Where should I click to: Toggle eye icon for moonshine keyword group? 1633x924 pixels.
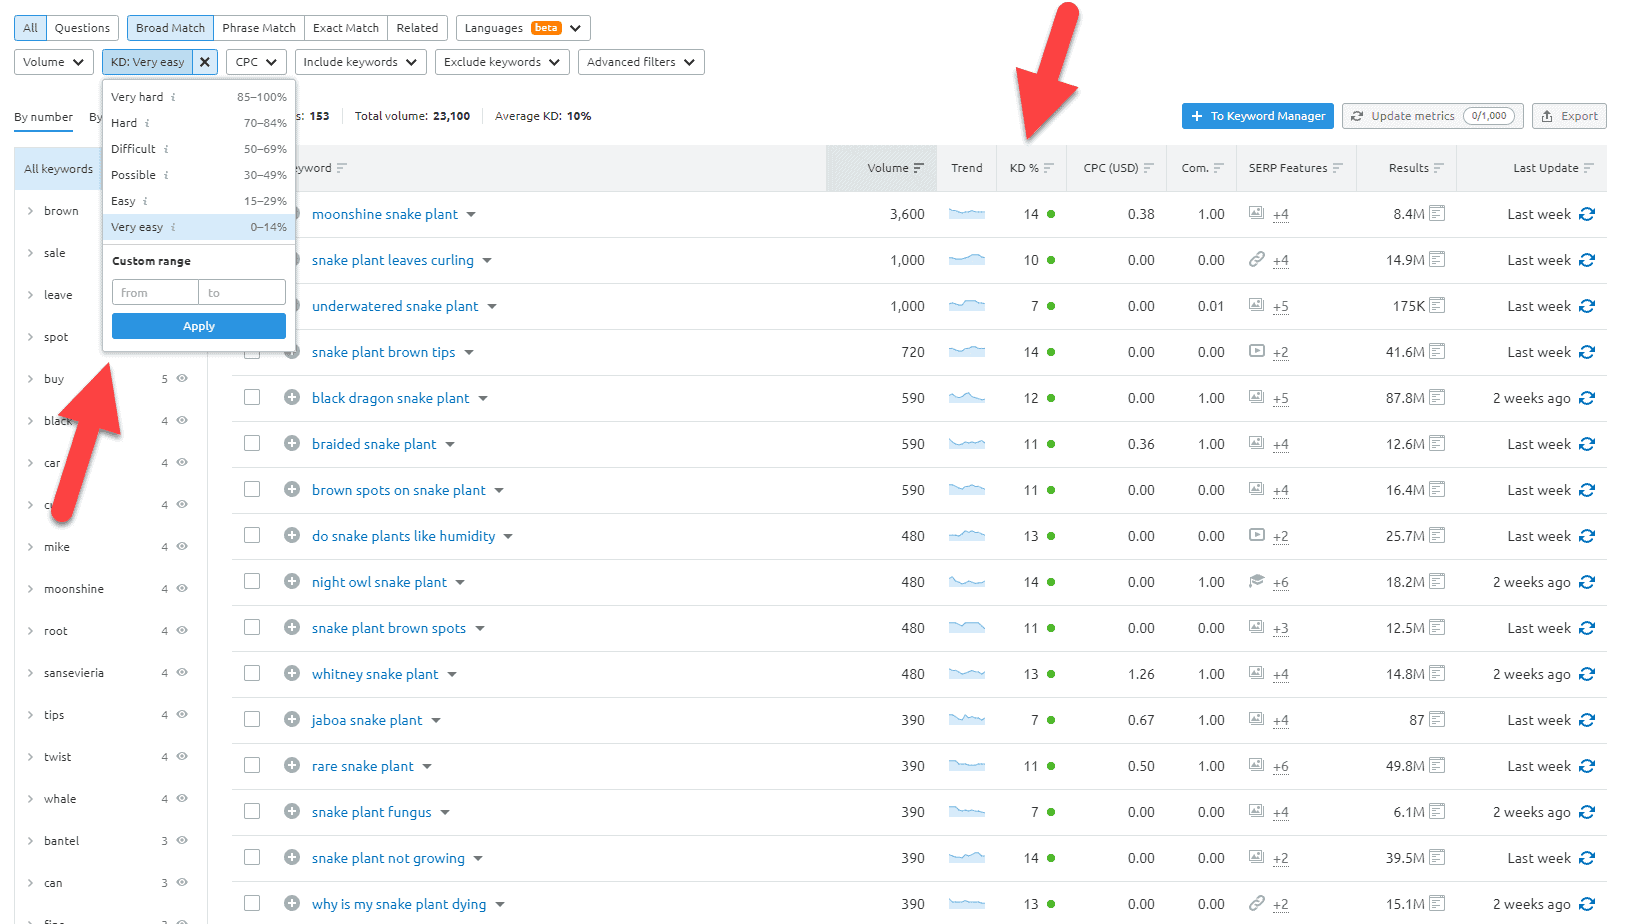click(x=182, y=588)
